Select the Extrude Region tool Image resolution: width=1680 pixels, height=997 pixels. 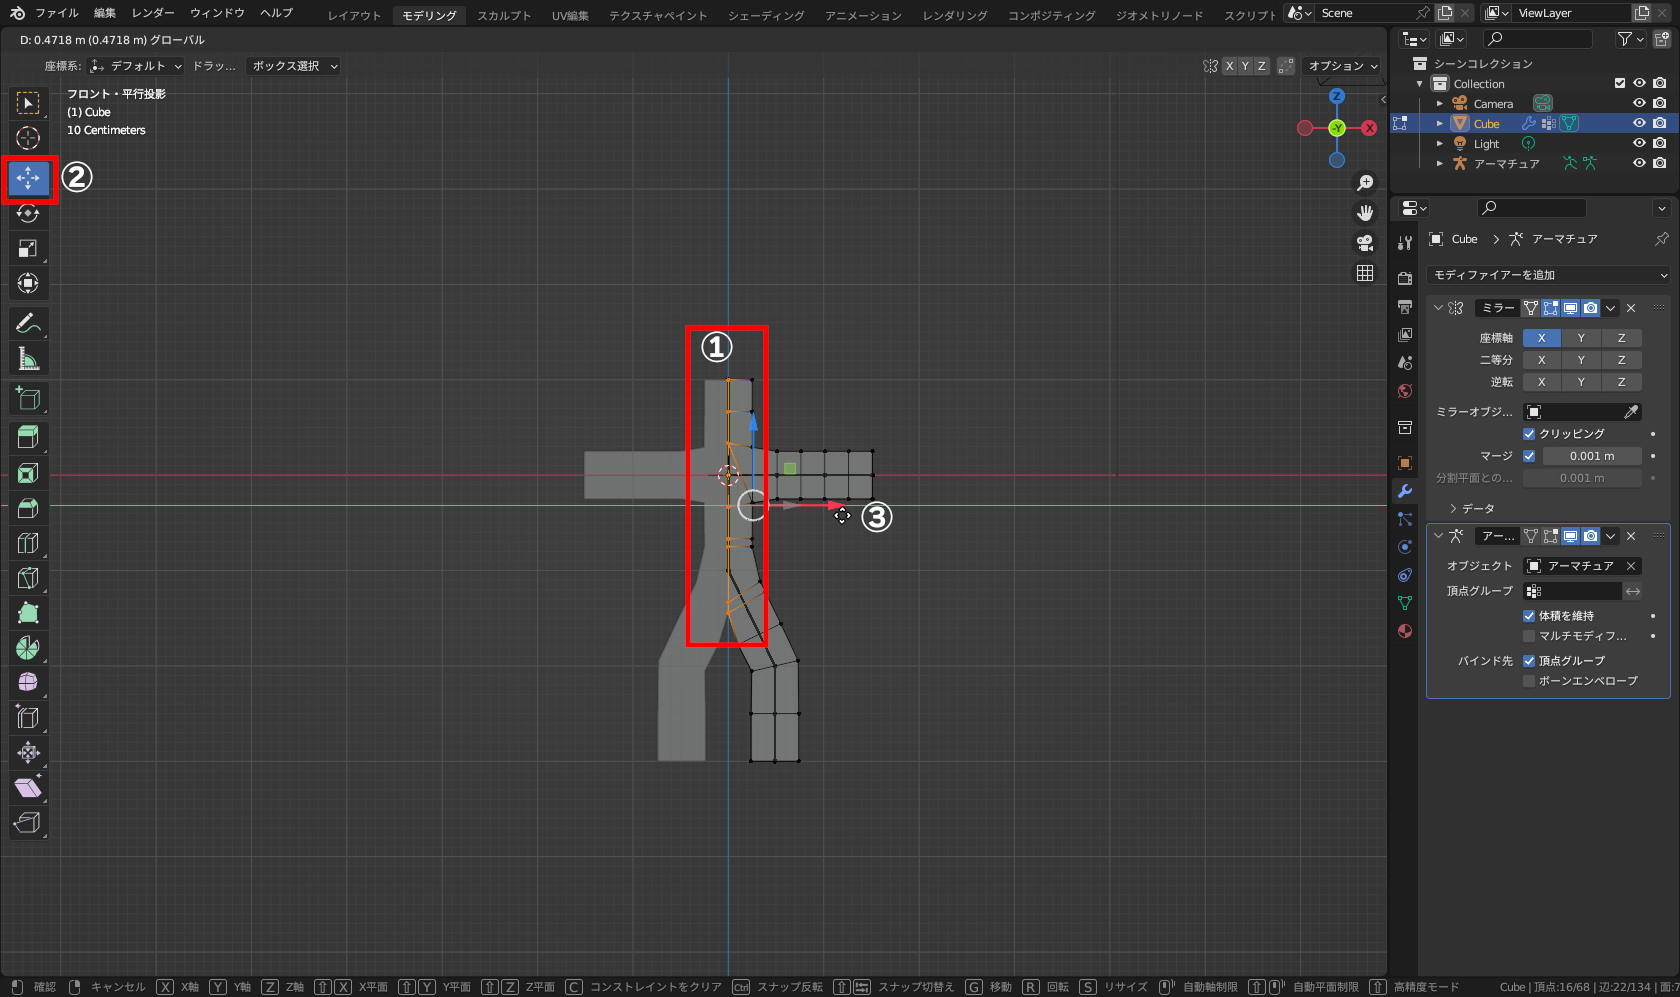(x=28, y=437)
